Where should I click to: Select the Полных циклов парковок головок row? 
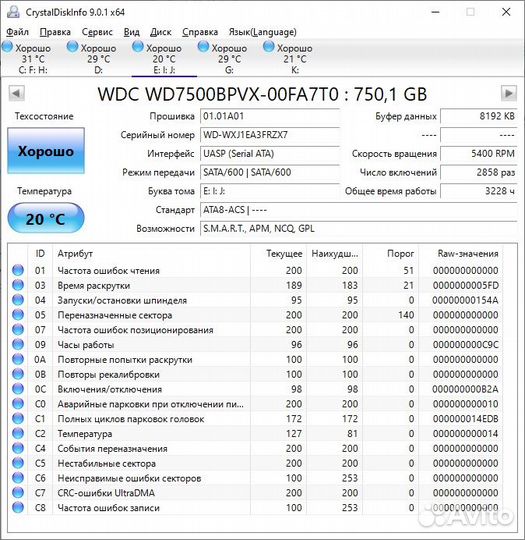255,418
